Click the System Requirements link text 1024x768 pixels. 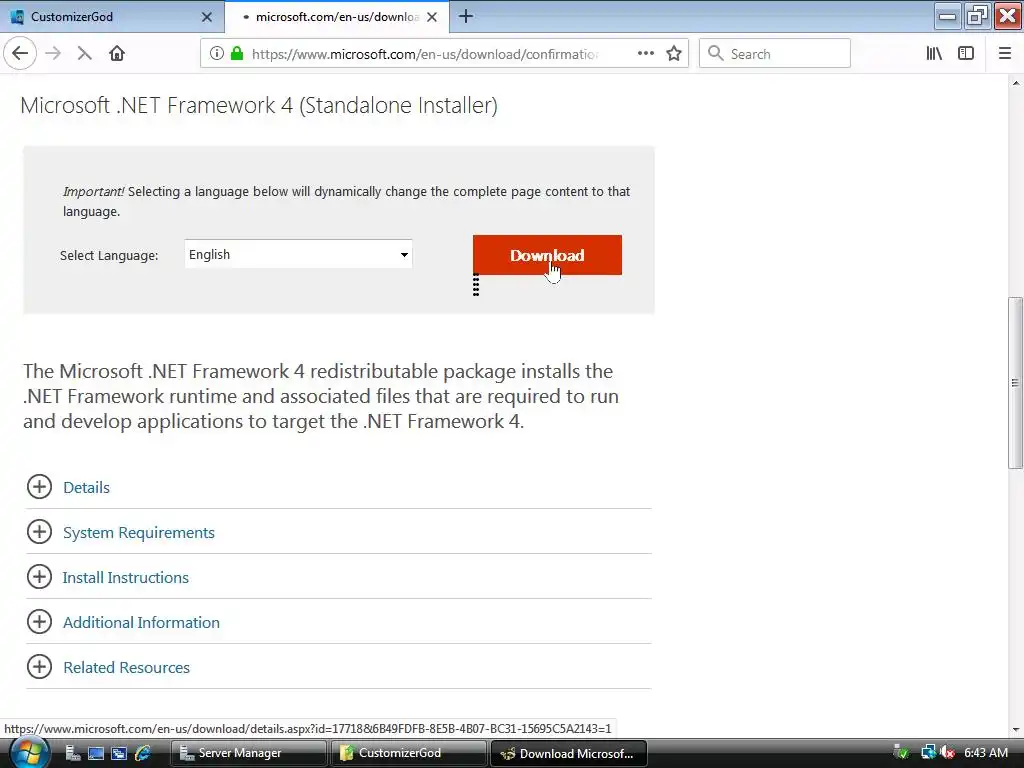pos(138,533)
